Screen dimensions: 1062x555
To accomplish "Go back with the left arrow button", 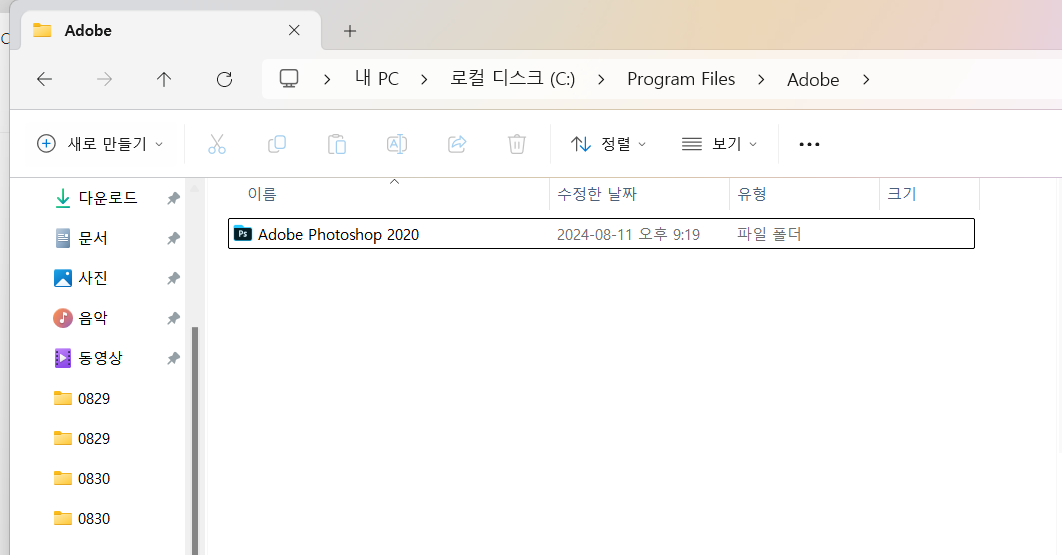I will [x=45, y=79].
